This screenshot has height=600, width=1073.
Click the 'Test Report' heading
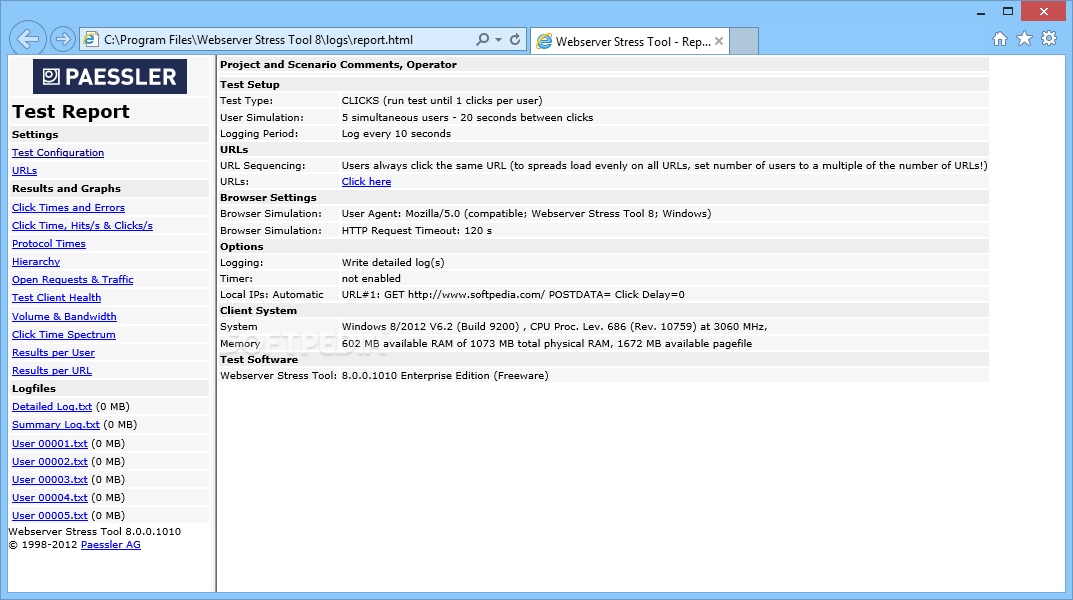pos(70,112)
